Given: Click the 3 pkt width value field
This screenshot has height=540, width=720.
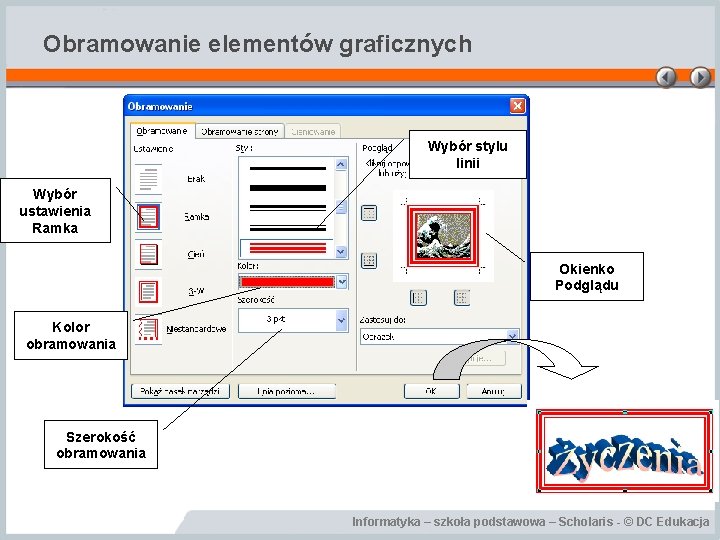Looking at the screenshot, I should 287,320.
